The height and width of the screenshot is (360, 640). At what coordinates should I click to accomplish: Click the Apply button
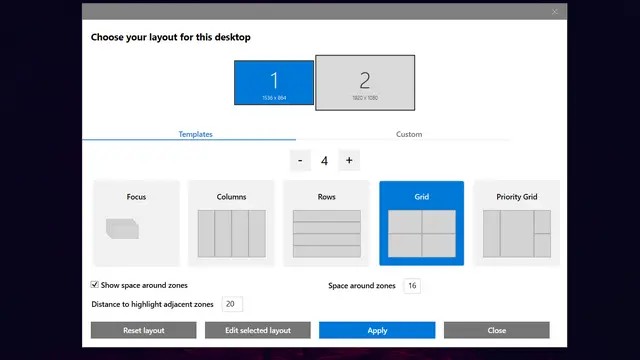377,330
